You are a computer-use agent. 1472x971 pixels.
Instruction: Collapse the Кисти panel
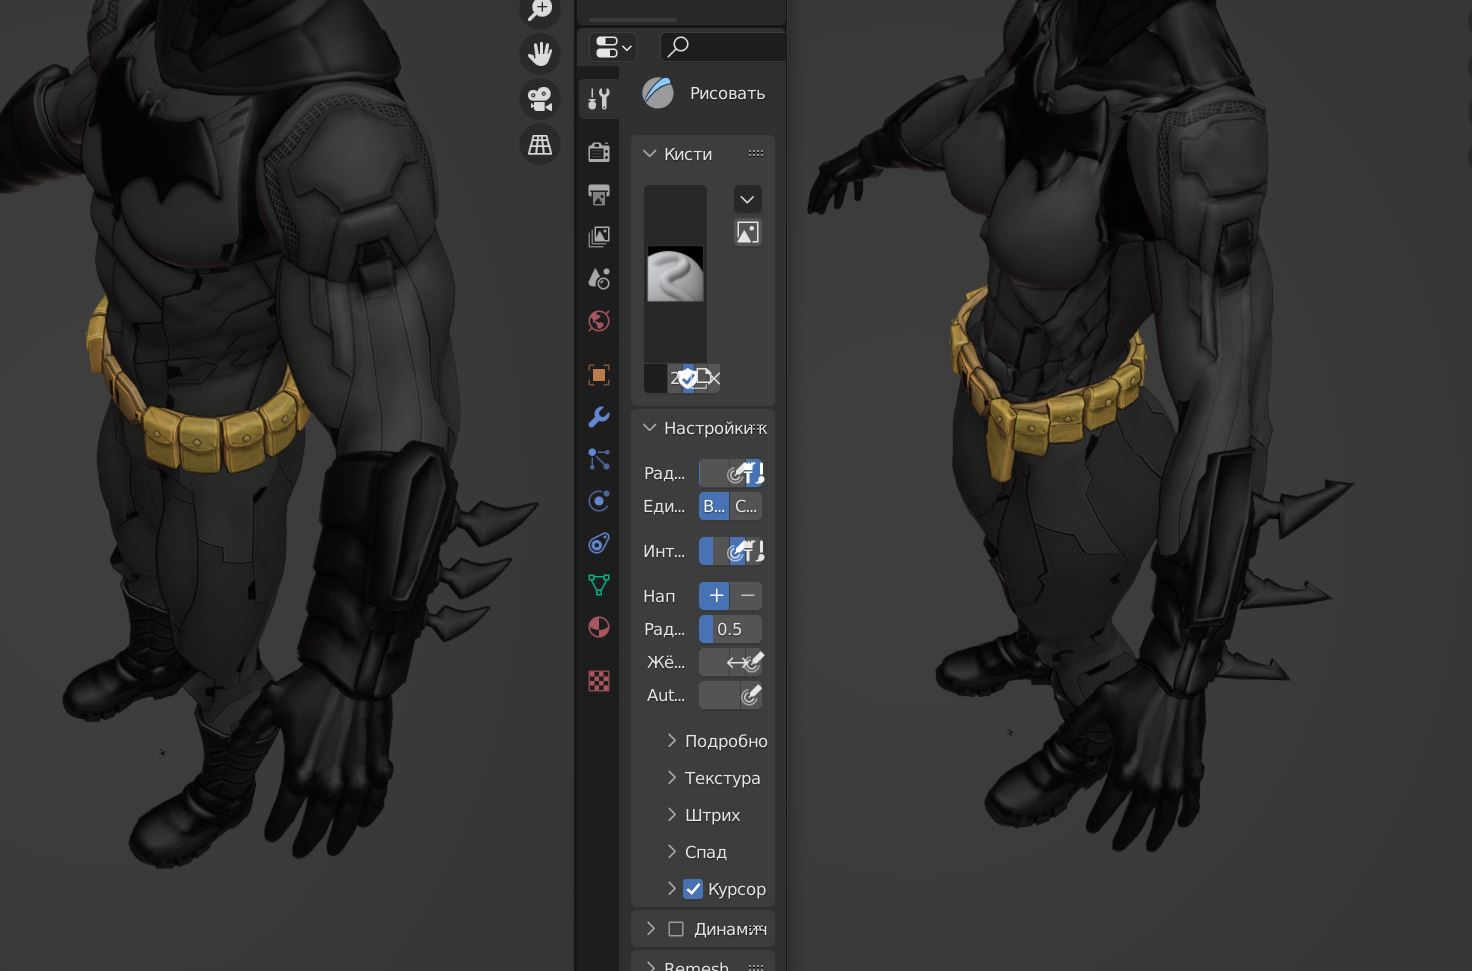[x=650, y=154]
